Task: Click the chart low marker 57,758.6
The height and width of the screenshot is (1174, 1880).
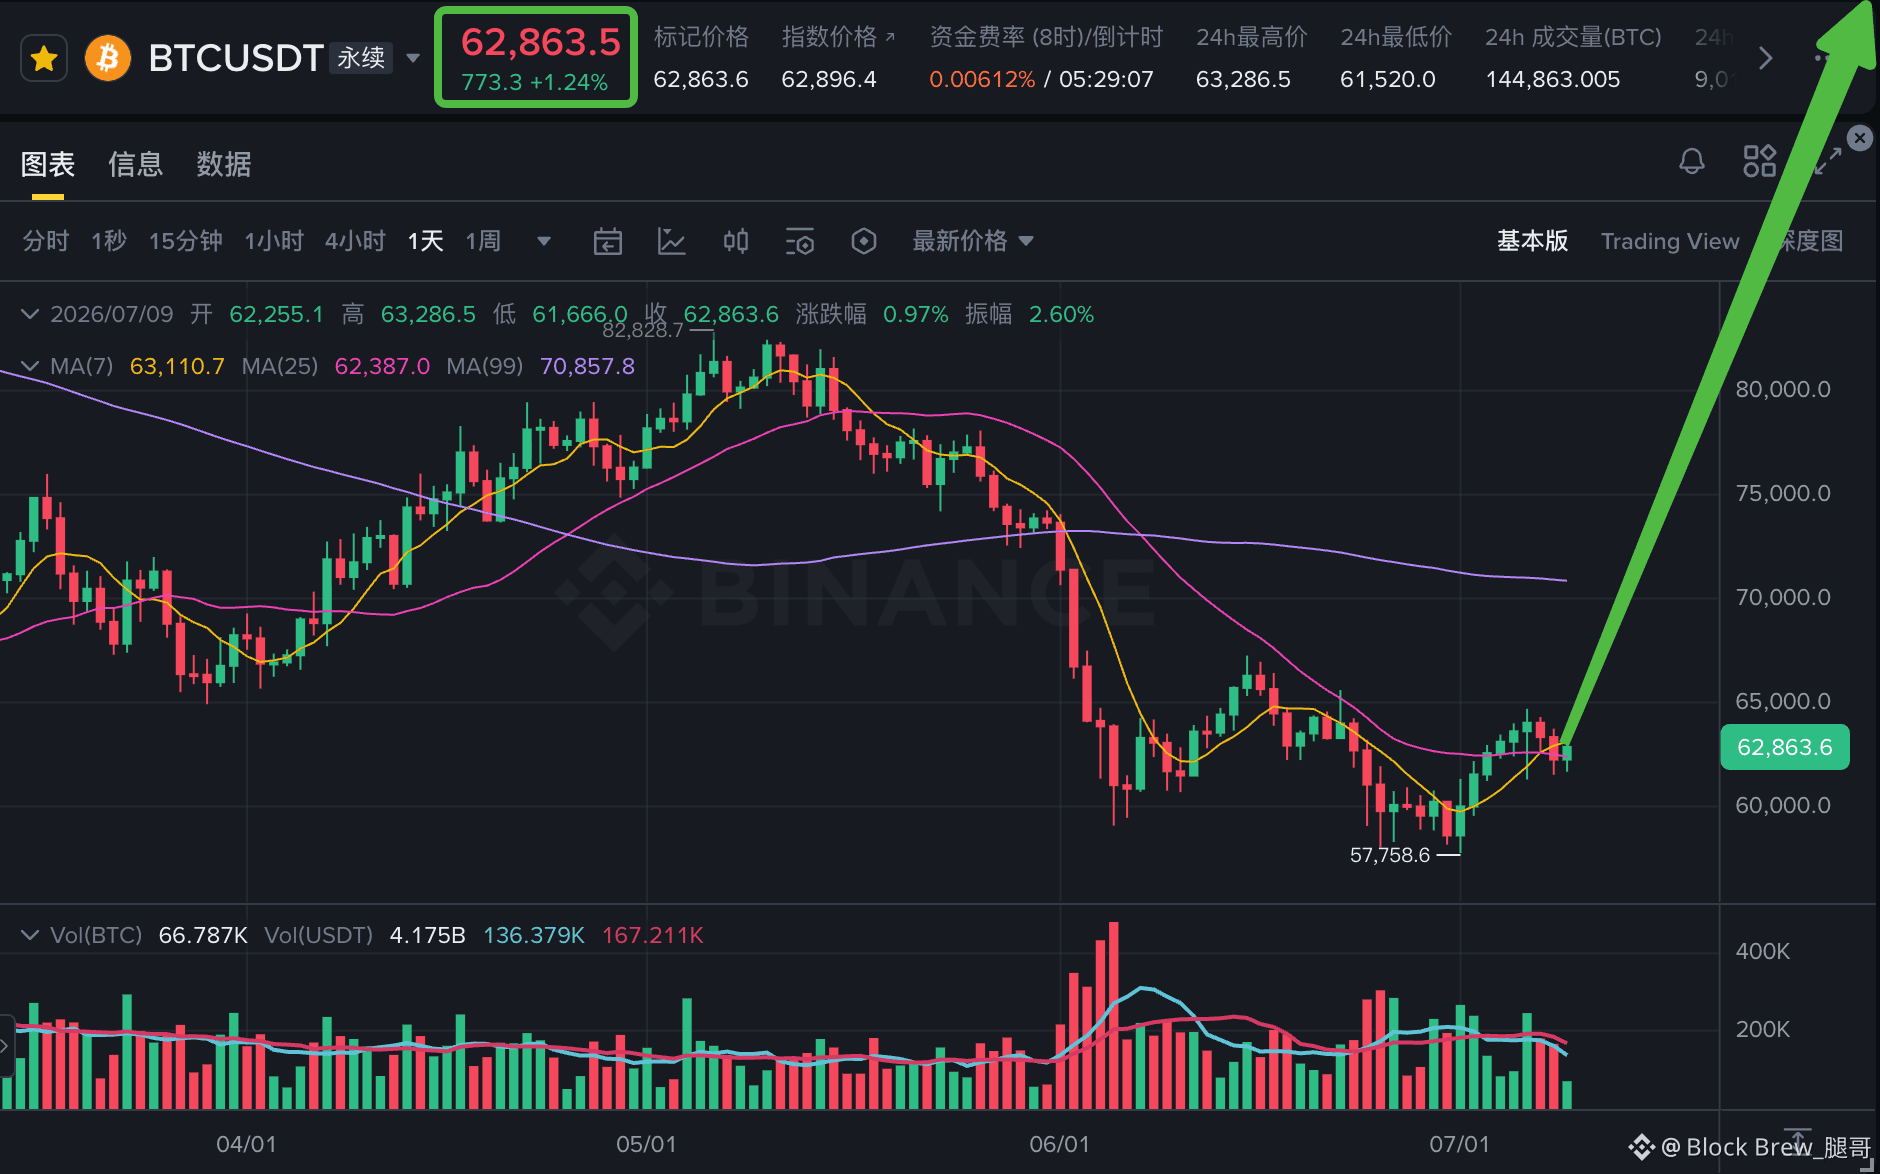Action: [1390, 855]
